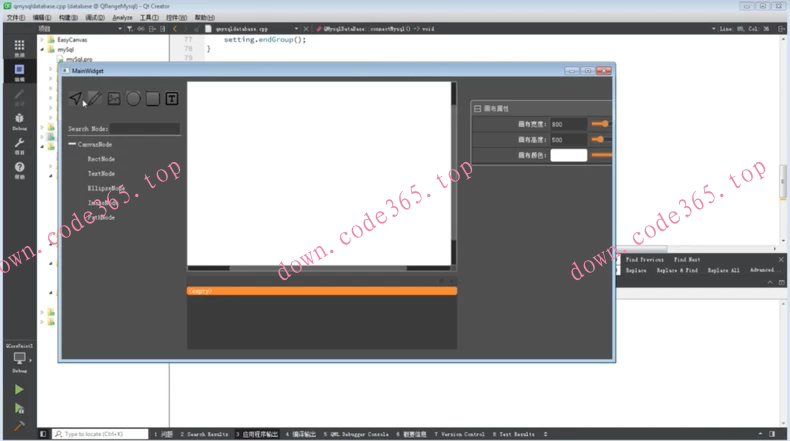Select the image insert tool
The height and width of the screenshot is (441, 790).
point(114,98)
